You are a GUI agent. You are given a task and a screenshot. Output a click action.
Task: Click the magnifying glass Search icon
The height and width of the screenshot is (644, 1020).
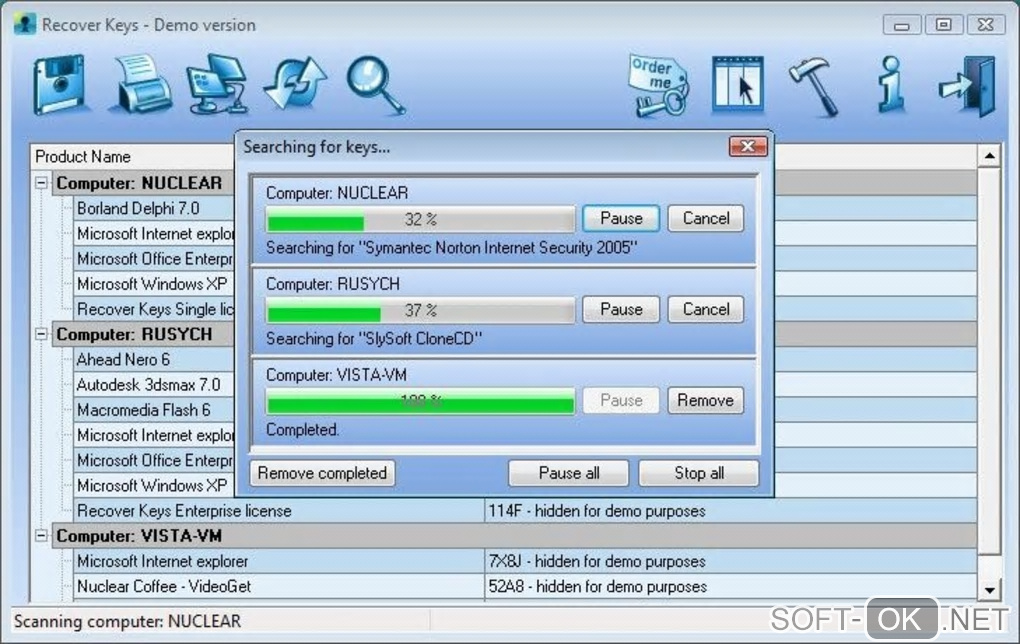tap(376, 86)
